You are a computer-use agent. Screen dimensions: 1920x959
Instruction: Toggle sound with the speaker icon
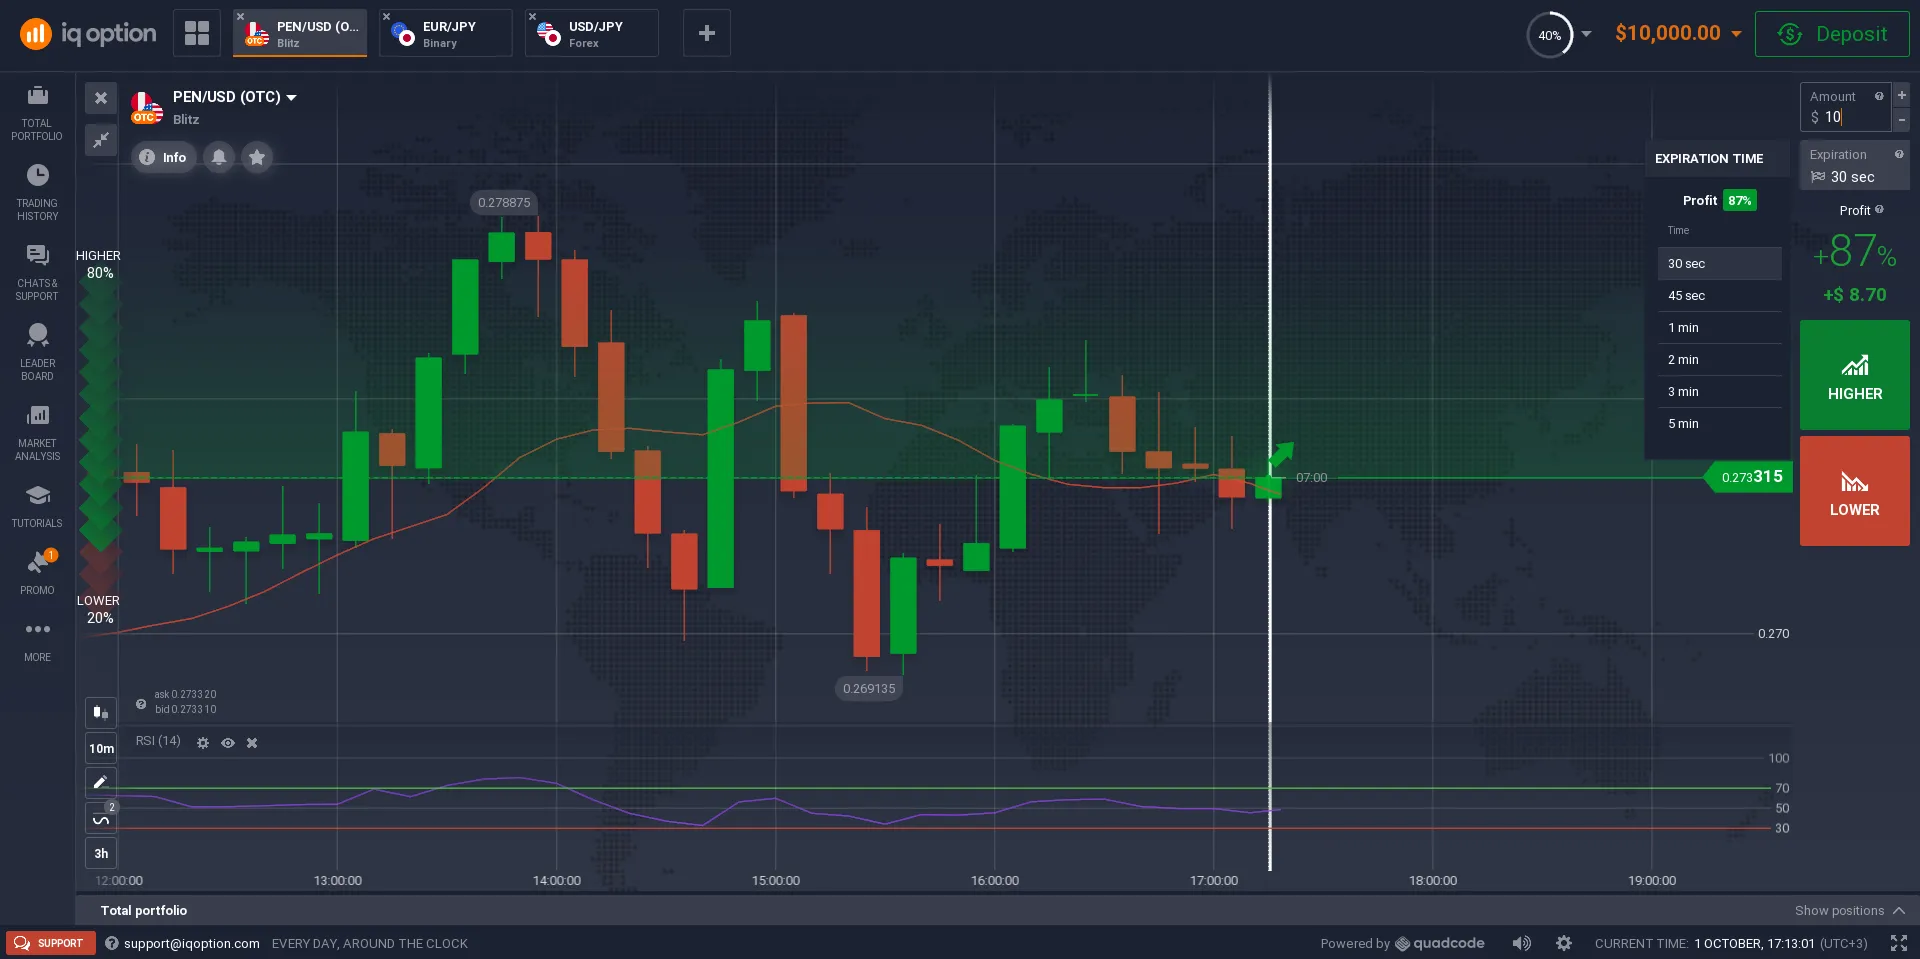click(x=1521, y=943)
